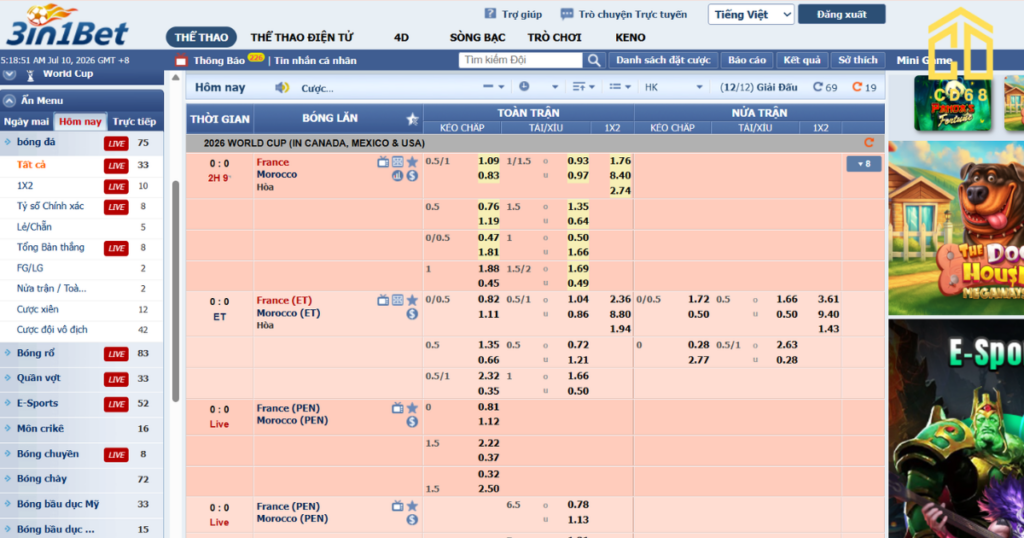Toggle favorites star in BÓNG LĂN header

[412, 119]
